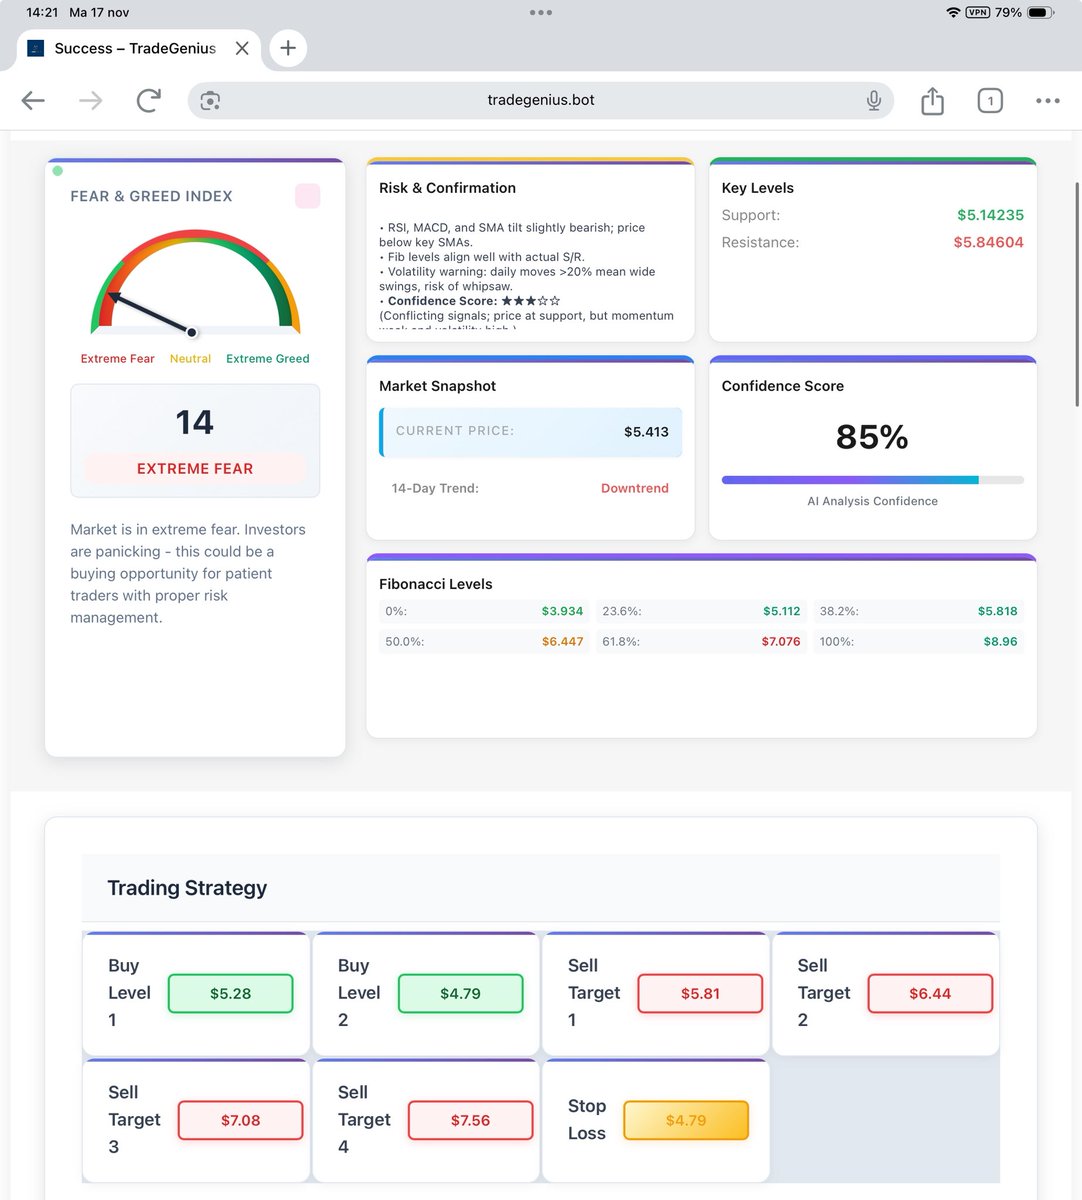Click the Fibonacci Levels heading
The image size is (1082, 1200).
click(436, 584)
